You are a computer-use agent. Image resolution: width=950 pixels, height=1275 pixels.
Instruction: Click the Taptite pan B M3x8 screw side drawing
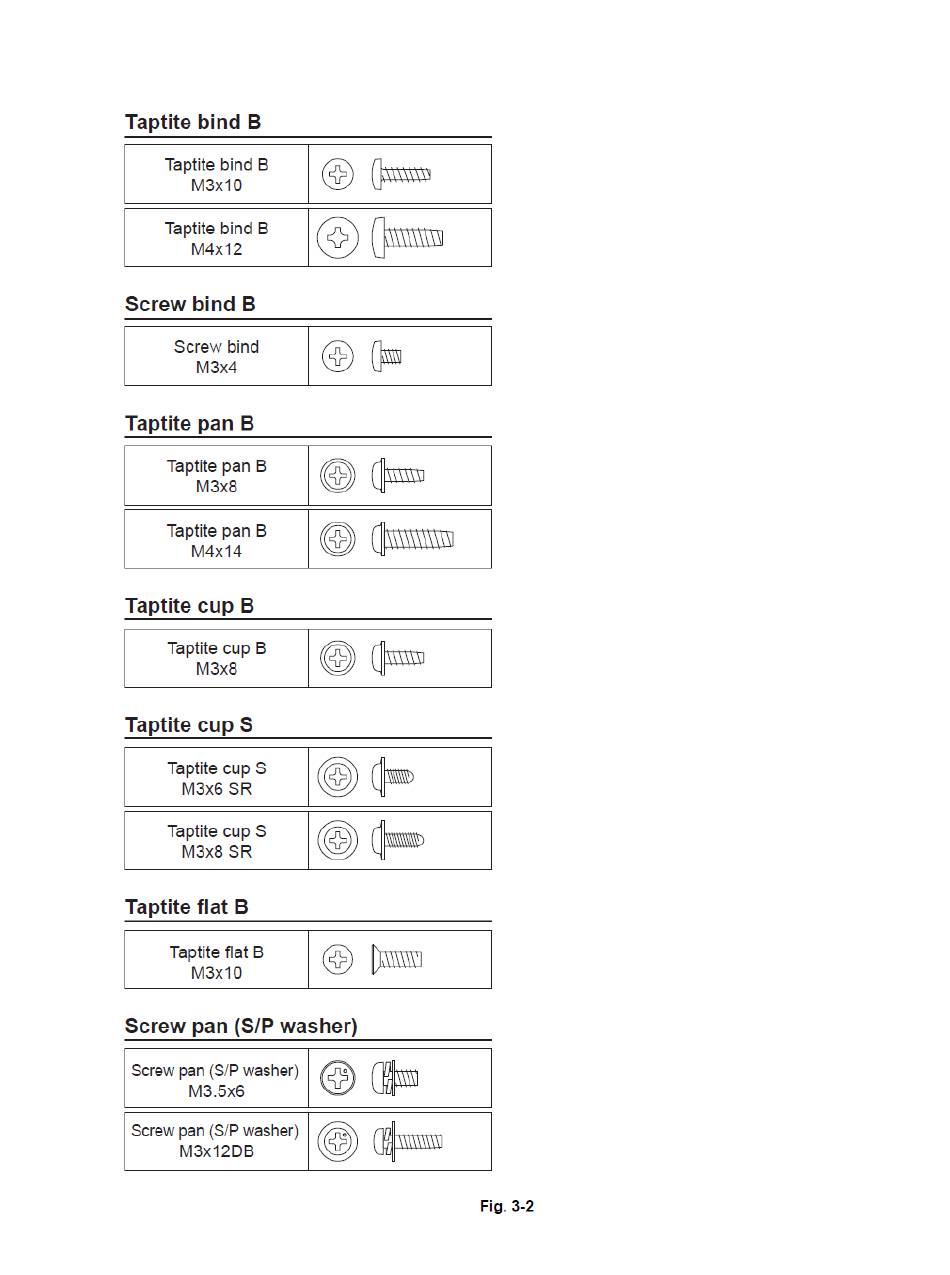[x=398, y=475]
